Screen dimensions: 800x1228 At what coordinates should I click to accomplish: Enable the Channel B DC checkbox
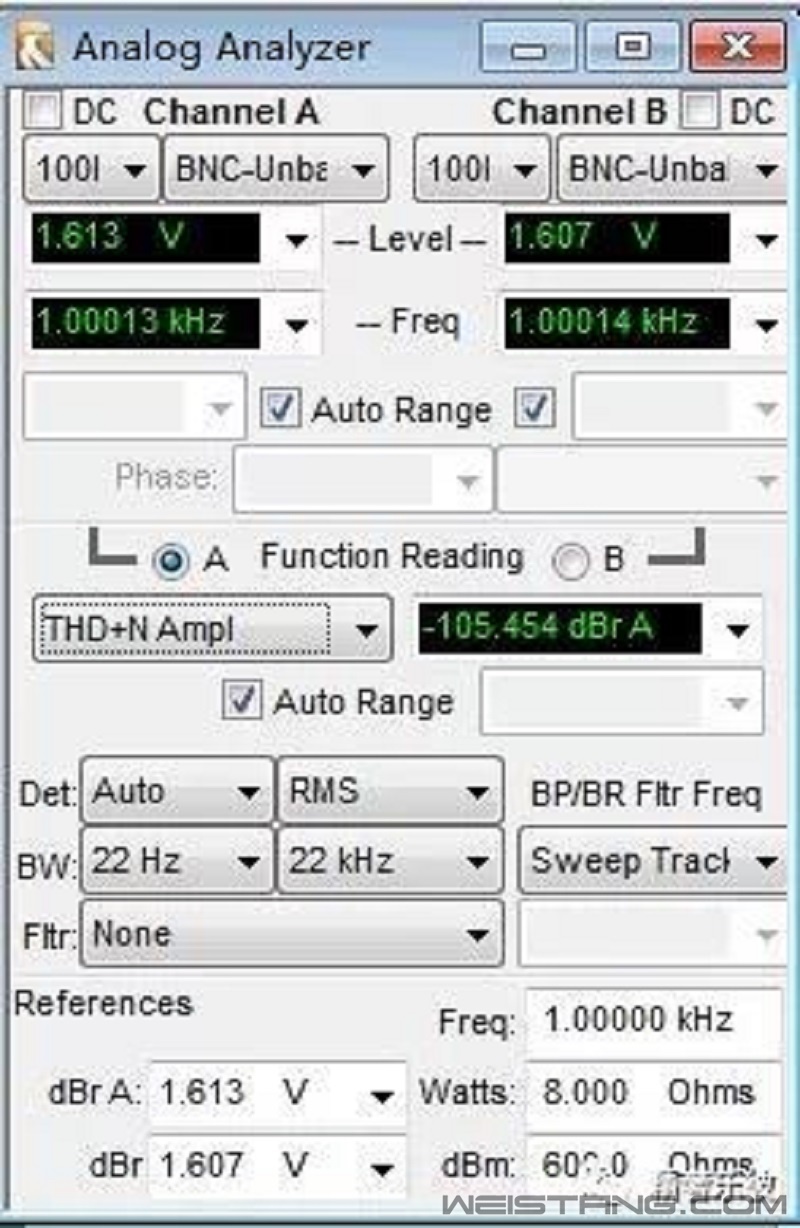(x=700, y=111)
